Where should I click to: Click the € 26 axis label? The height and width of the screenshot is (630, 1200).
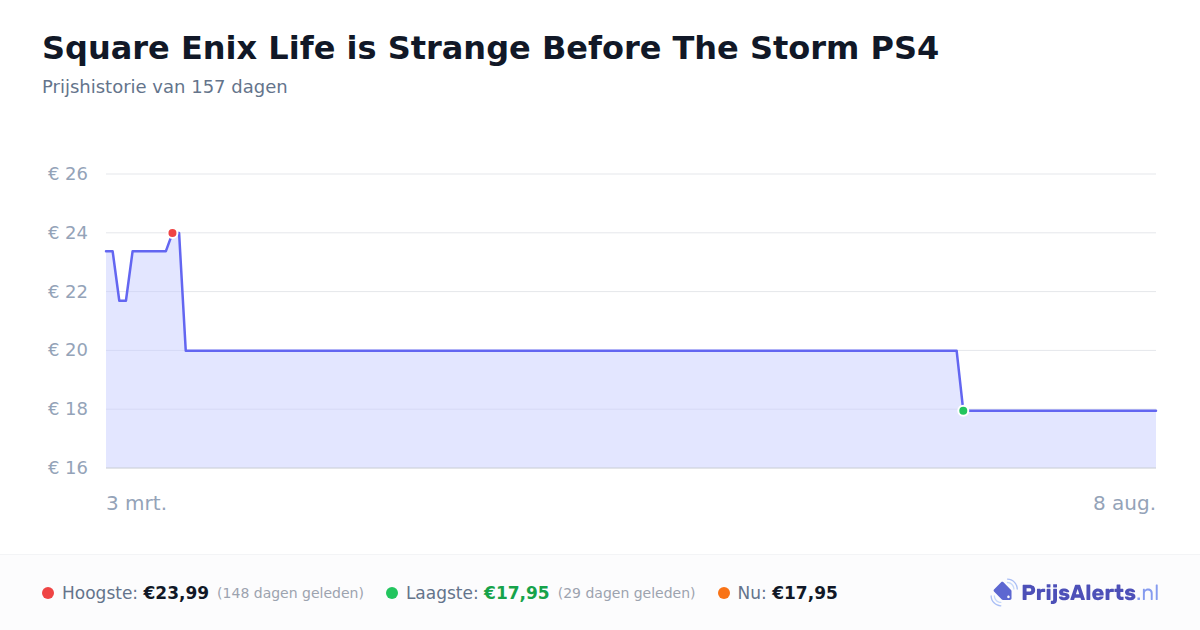click(x=68, y=174)
